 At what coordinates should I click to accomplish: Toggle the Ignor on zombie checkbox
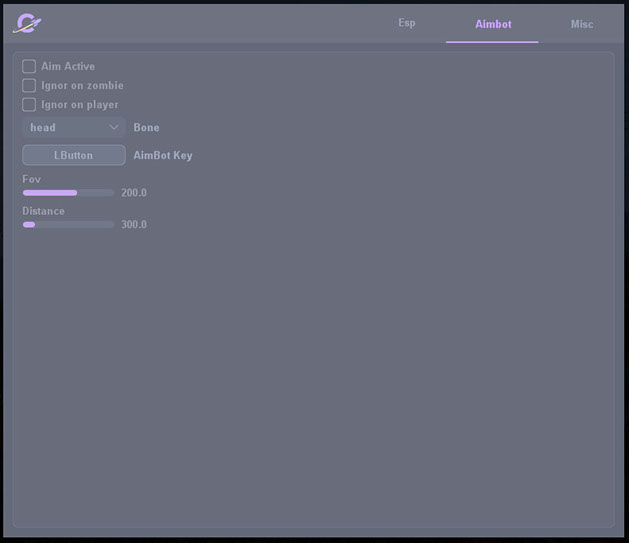[x=29, y=85]
